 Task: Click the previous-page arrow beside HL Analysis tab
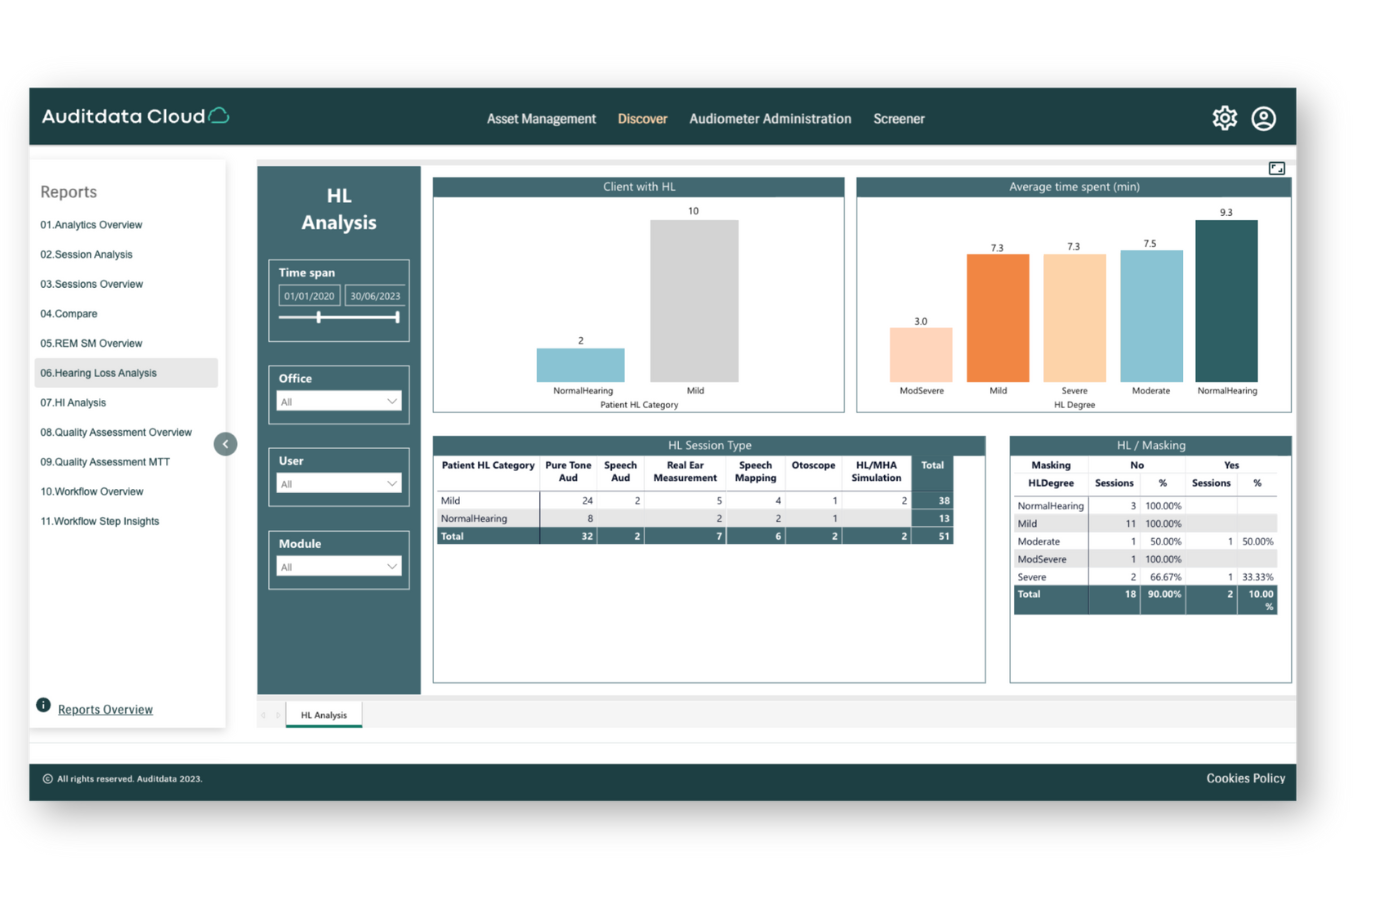click(x=263, y=715)
